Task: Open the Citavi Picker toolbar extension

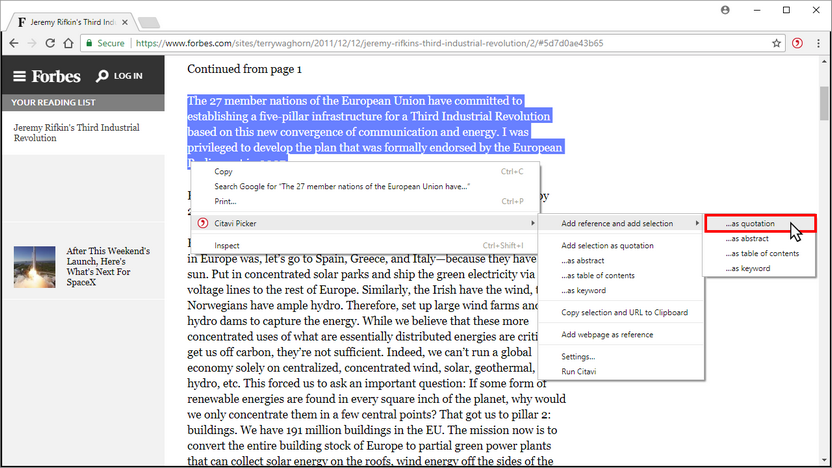Action: (x=797, y=44)
